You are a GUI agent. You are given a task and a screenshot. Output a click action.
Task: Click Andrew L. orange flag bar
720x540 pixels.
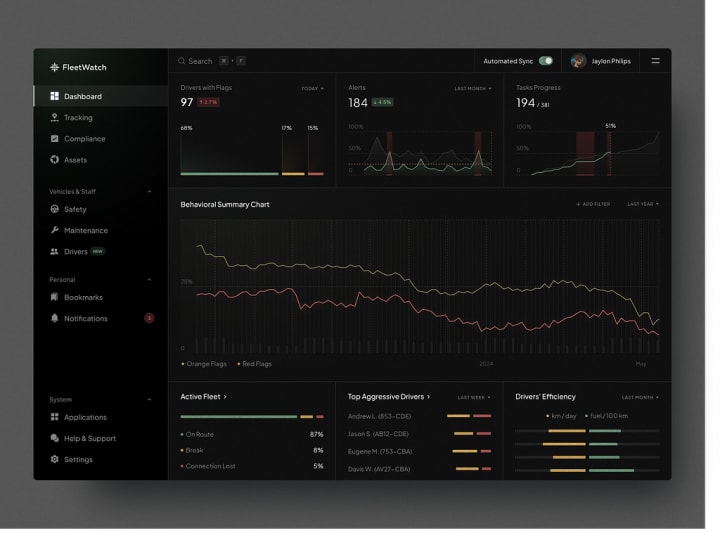[x=460, y=416]
